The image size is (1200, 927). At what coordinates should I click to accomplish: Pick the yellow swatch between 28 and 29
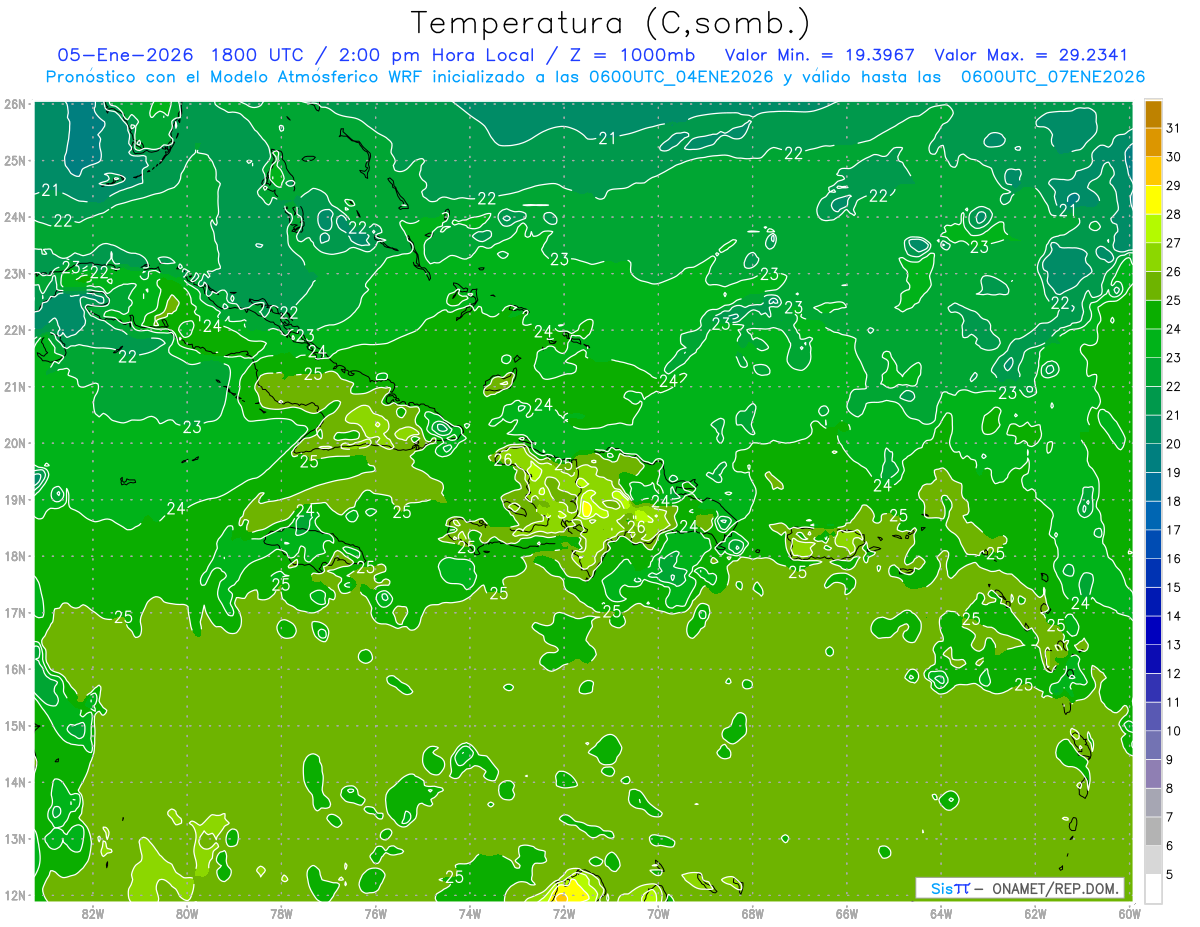(x=1153, y=199)
